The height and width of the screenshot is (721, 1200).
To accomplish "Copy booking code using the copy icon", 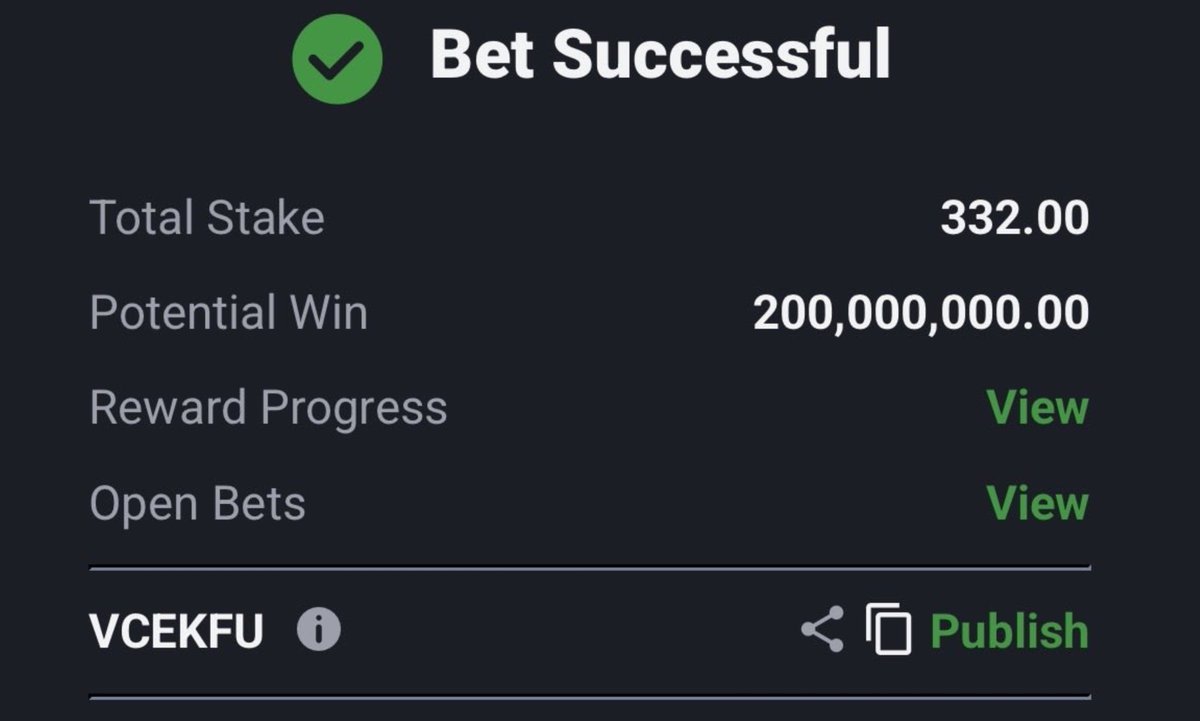I will click(888, 630).
